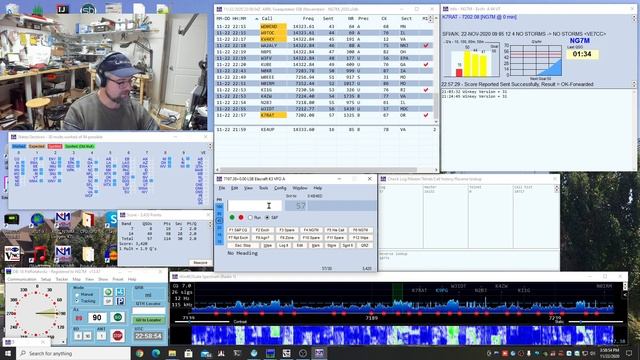This screenshot has width=640, height=360.
Task: Select the Run radio button
Action: coord(250,218)
